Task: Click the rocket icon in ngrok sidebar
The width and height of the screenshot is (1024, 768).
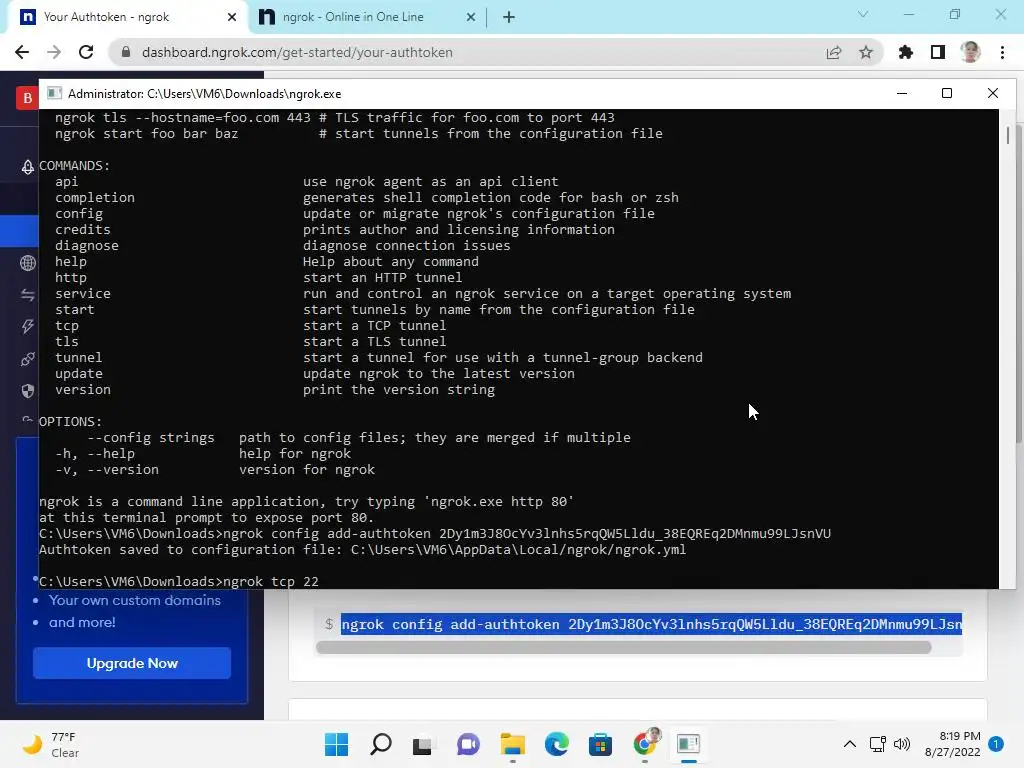Action: point(27,167)
